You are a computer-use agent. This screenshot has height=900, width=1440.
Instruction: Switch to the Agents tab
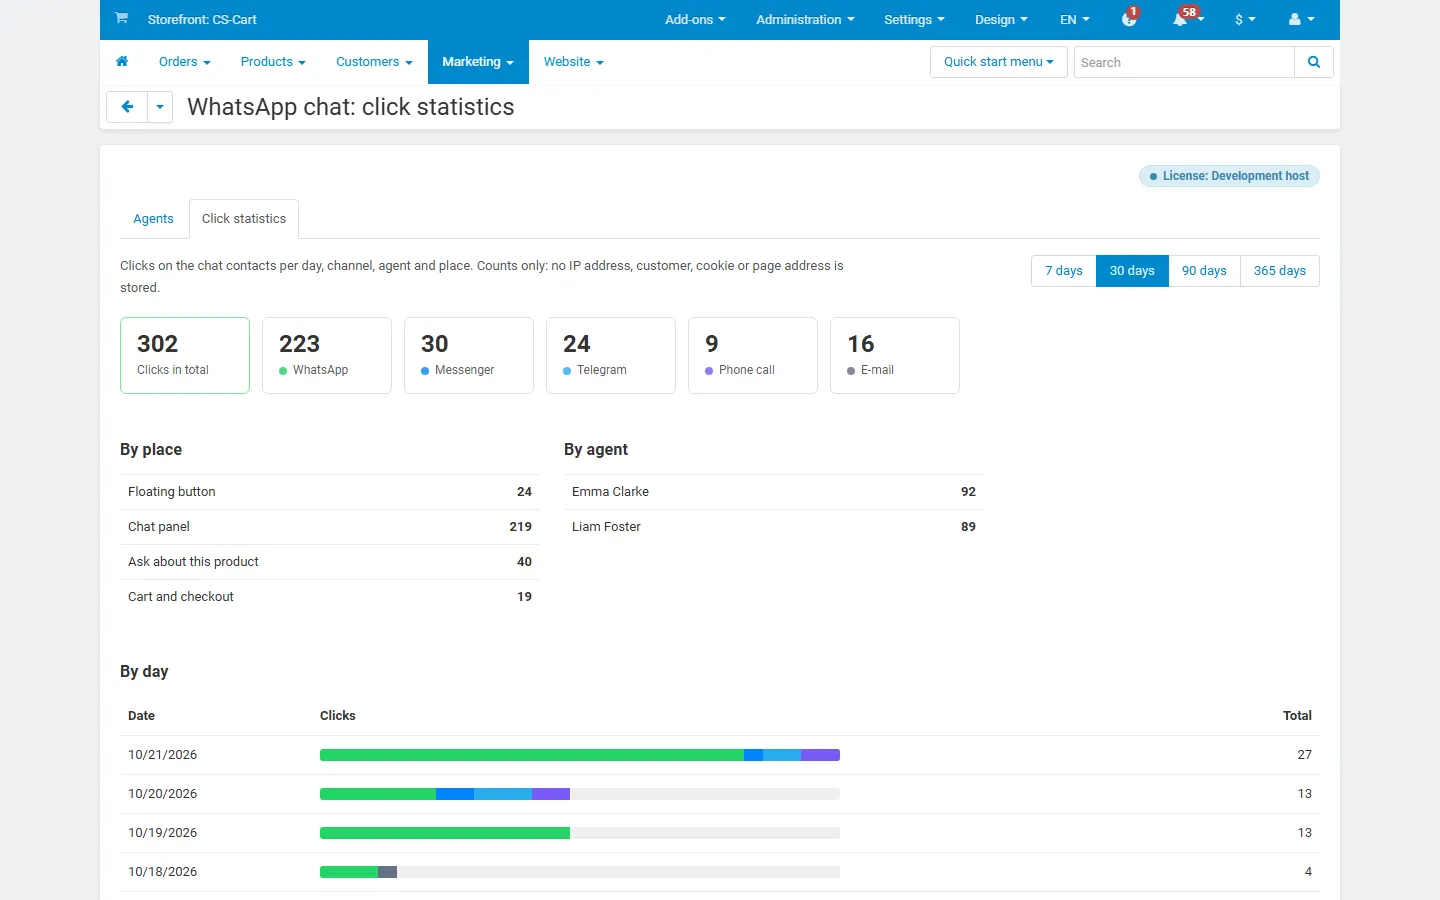click(x=153, y=219)
